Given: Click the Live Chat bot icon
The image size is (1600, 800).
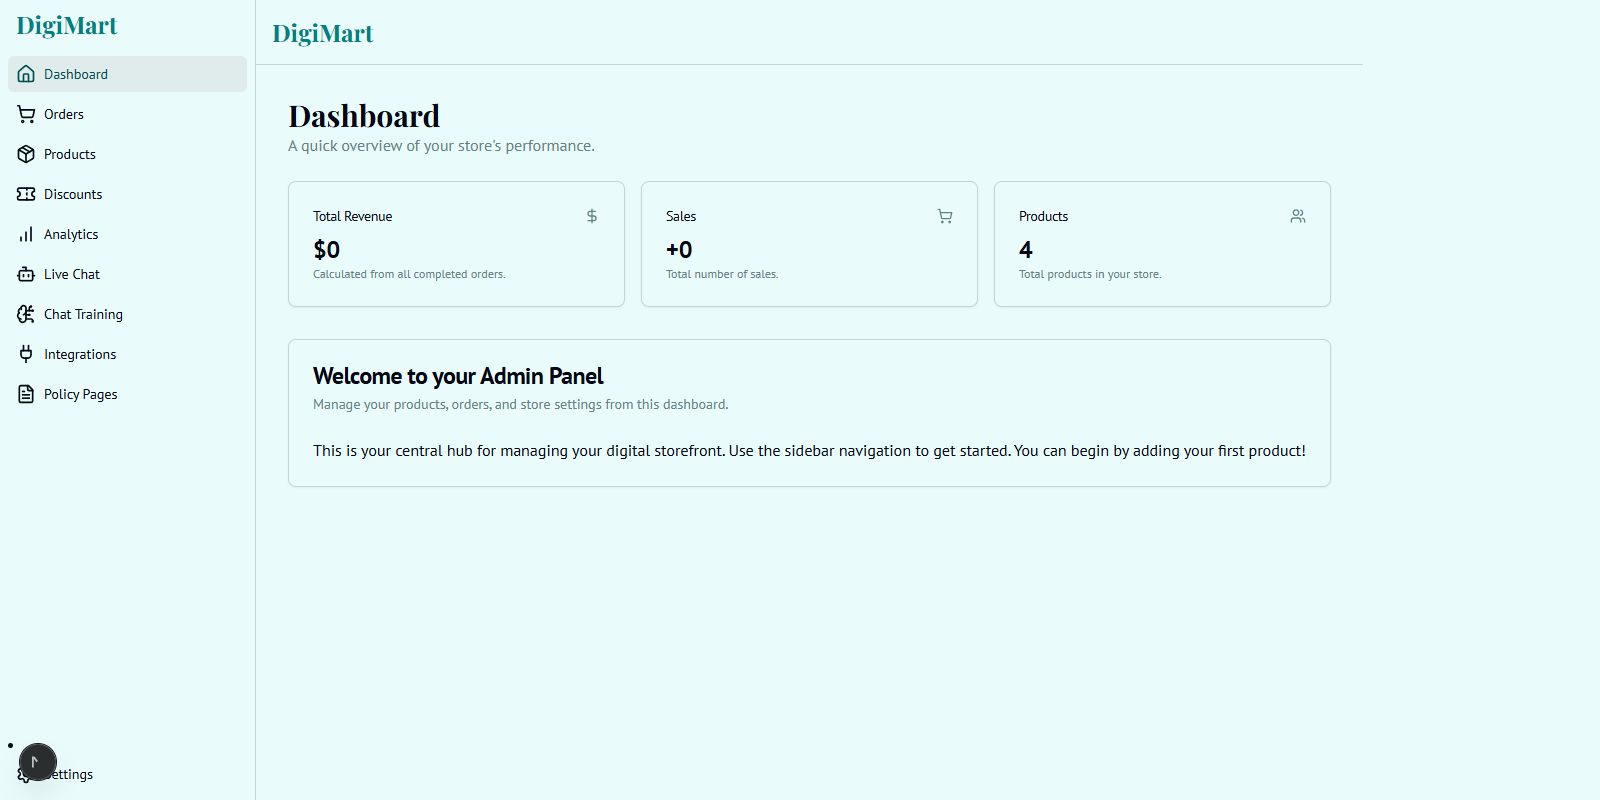Looking at the screenshot, I should point(26,274).
